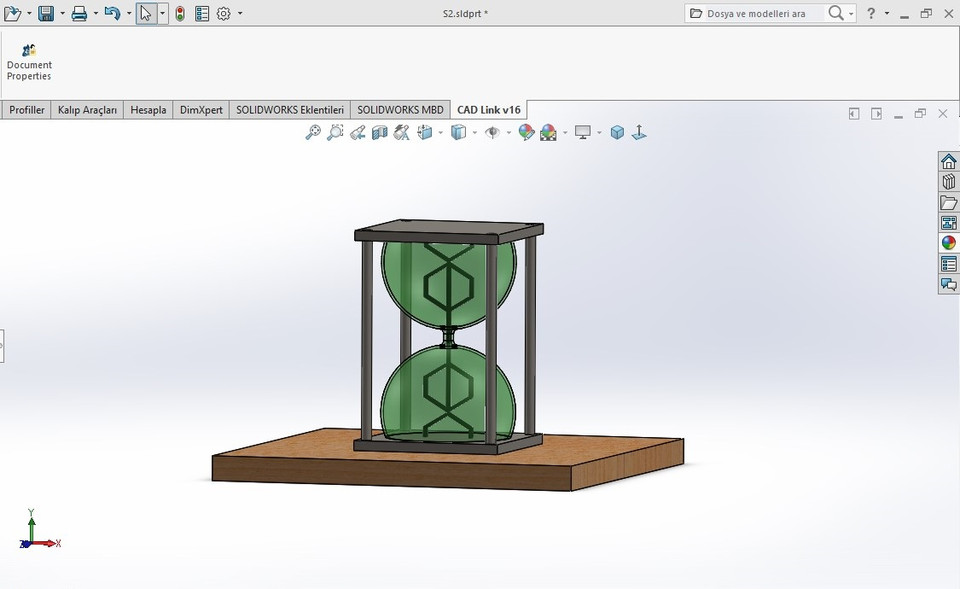
Task: Click the Previous View icon
Action: coord(357,131)
